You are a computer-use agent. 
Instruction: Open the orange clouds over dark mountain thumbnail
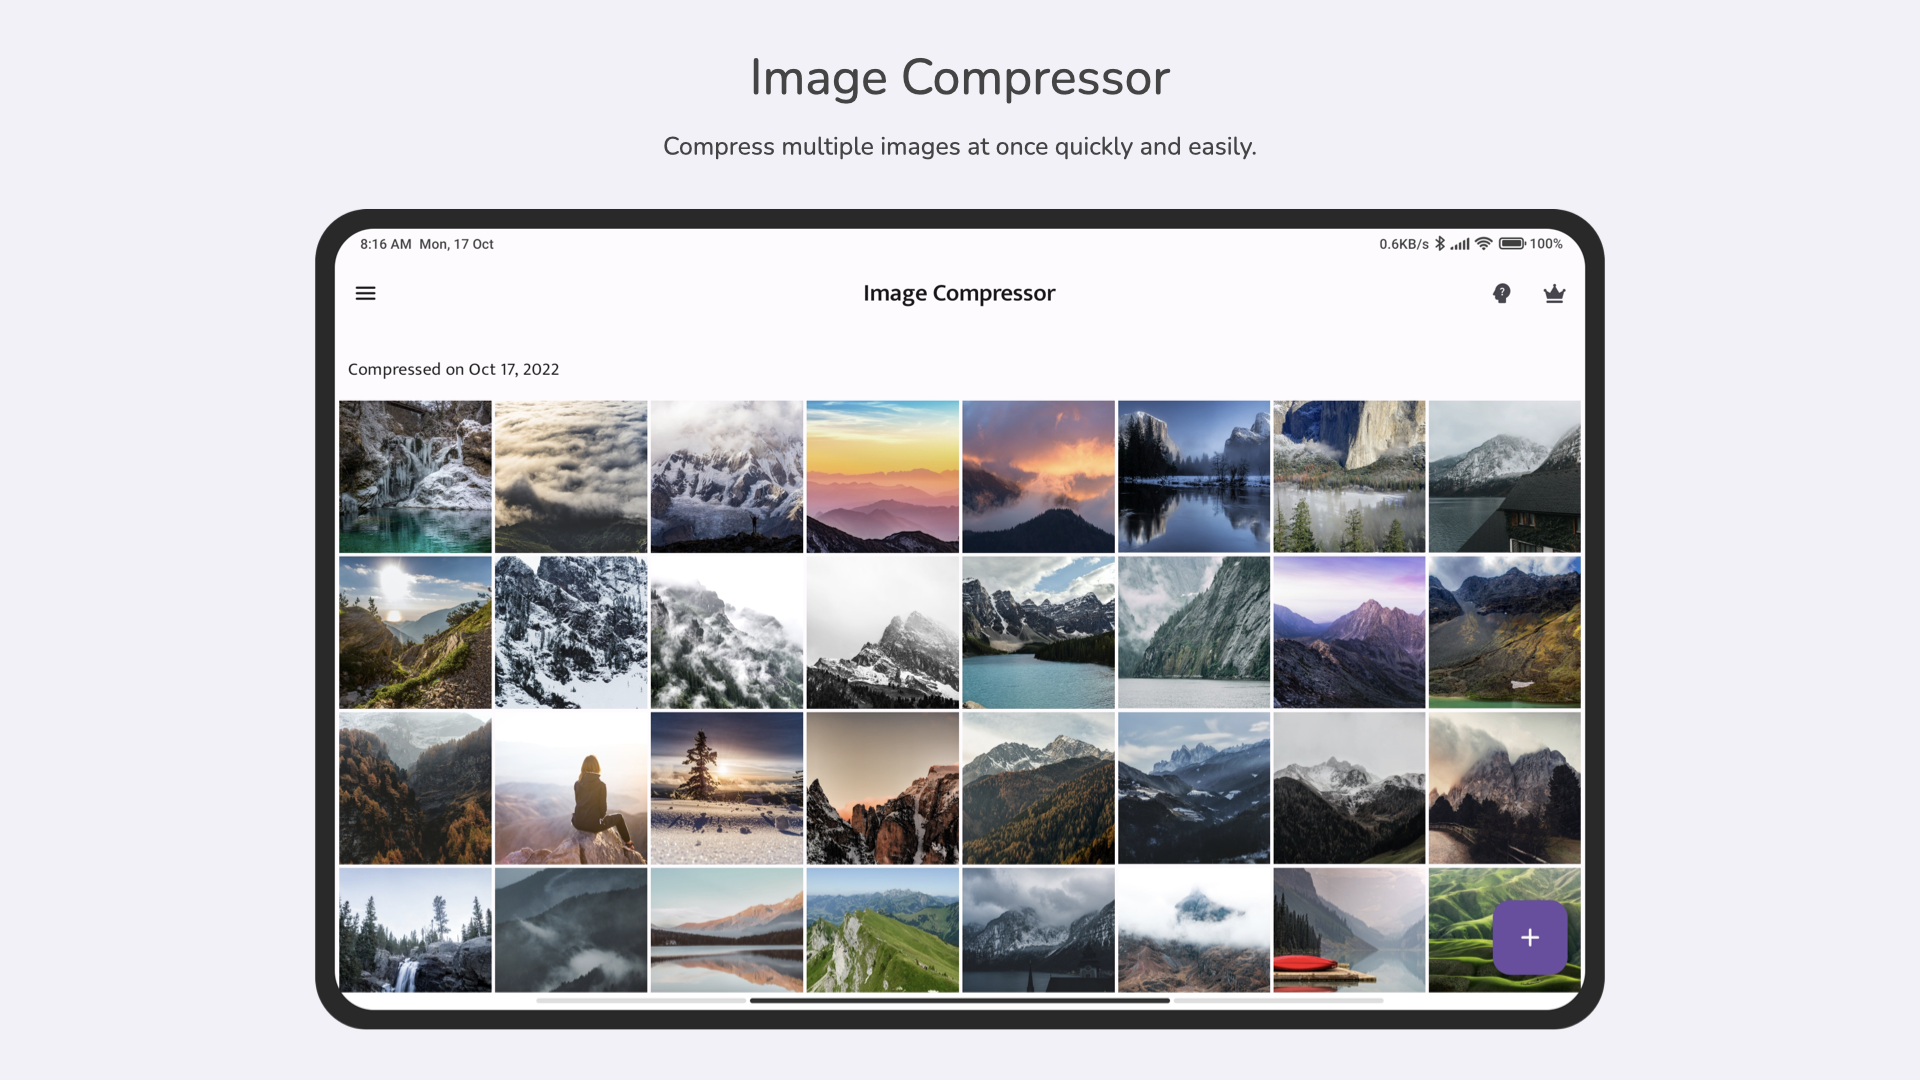click(1038, 476)
